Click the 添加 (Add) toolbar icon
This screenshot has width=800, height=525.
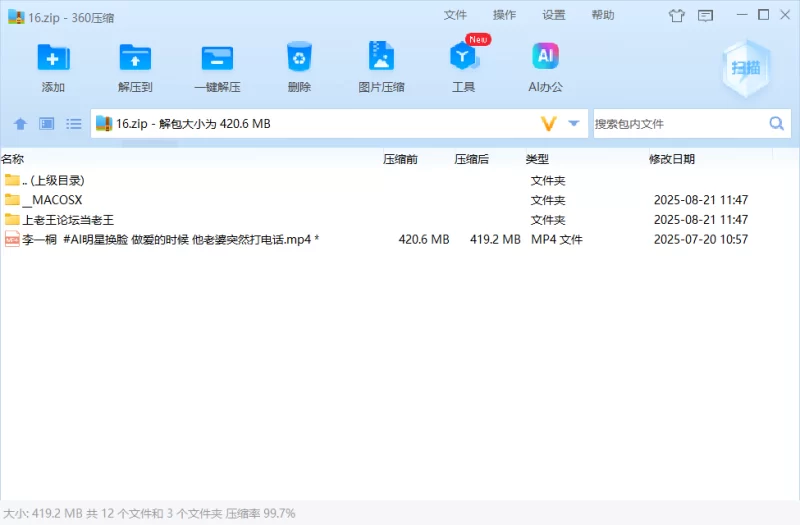pyautogui.click(x=53, y=57)
